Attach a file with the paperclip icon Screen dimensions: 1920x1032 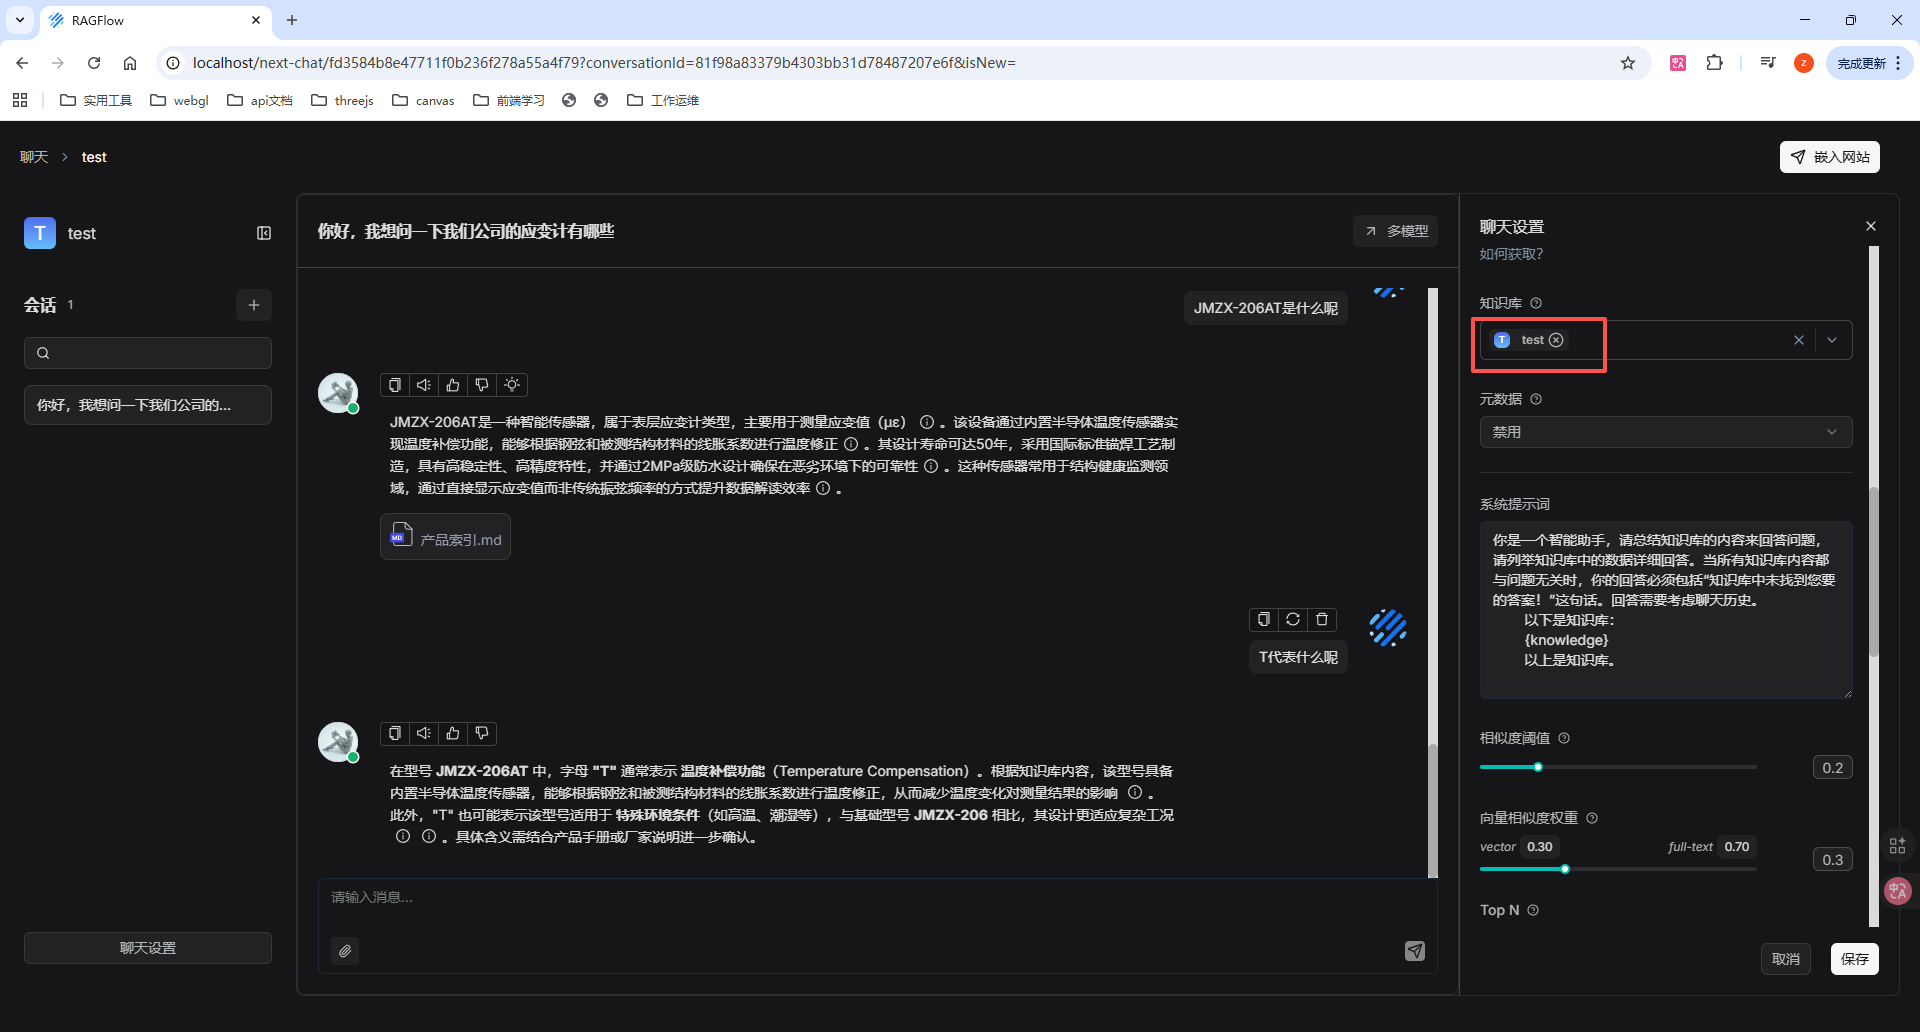(345, 951)
